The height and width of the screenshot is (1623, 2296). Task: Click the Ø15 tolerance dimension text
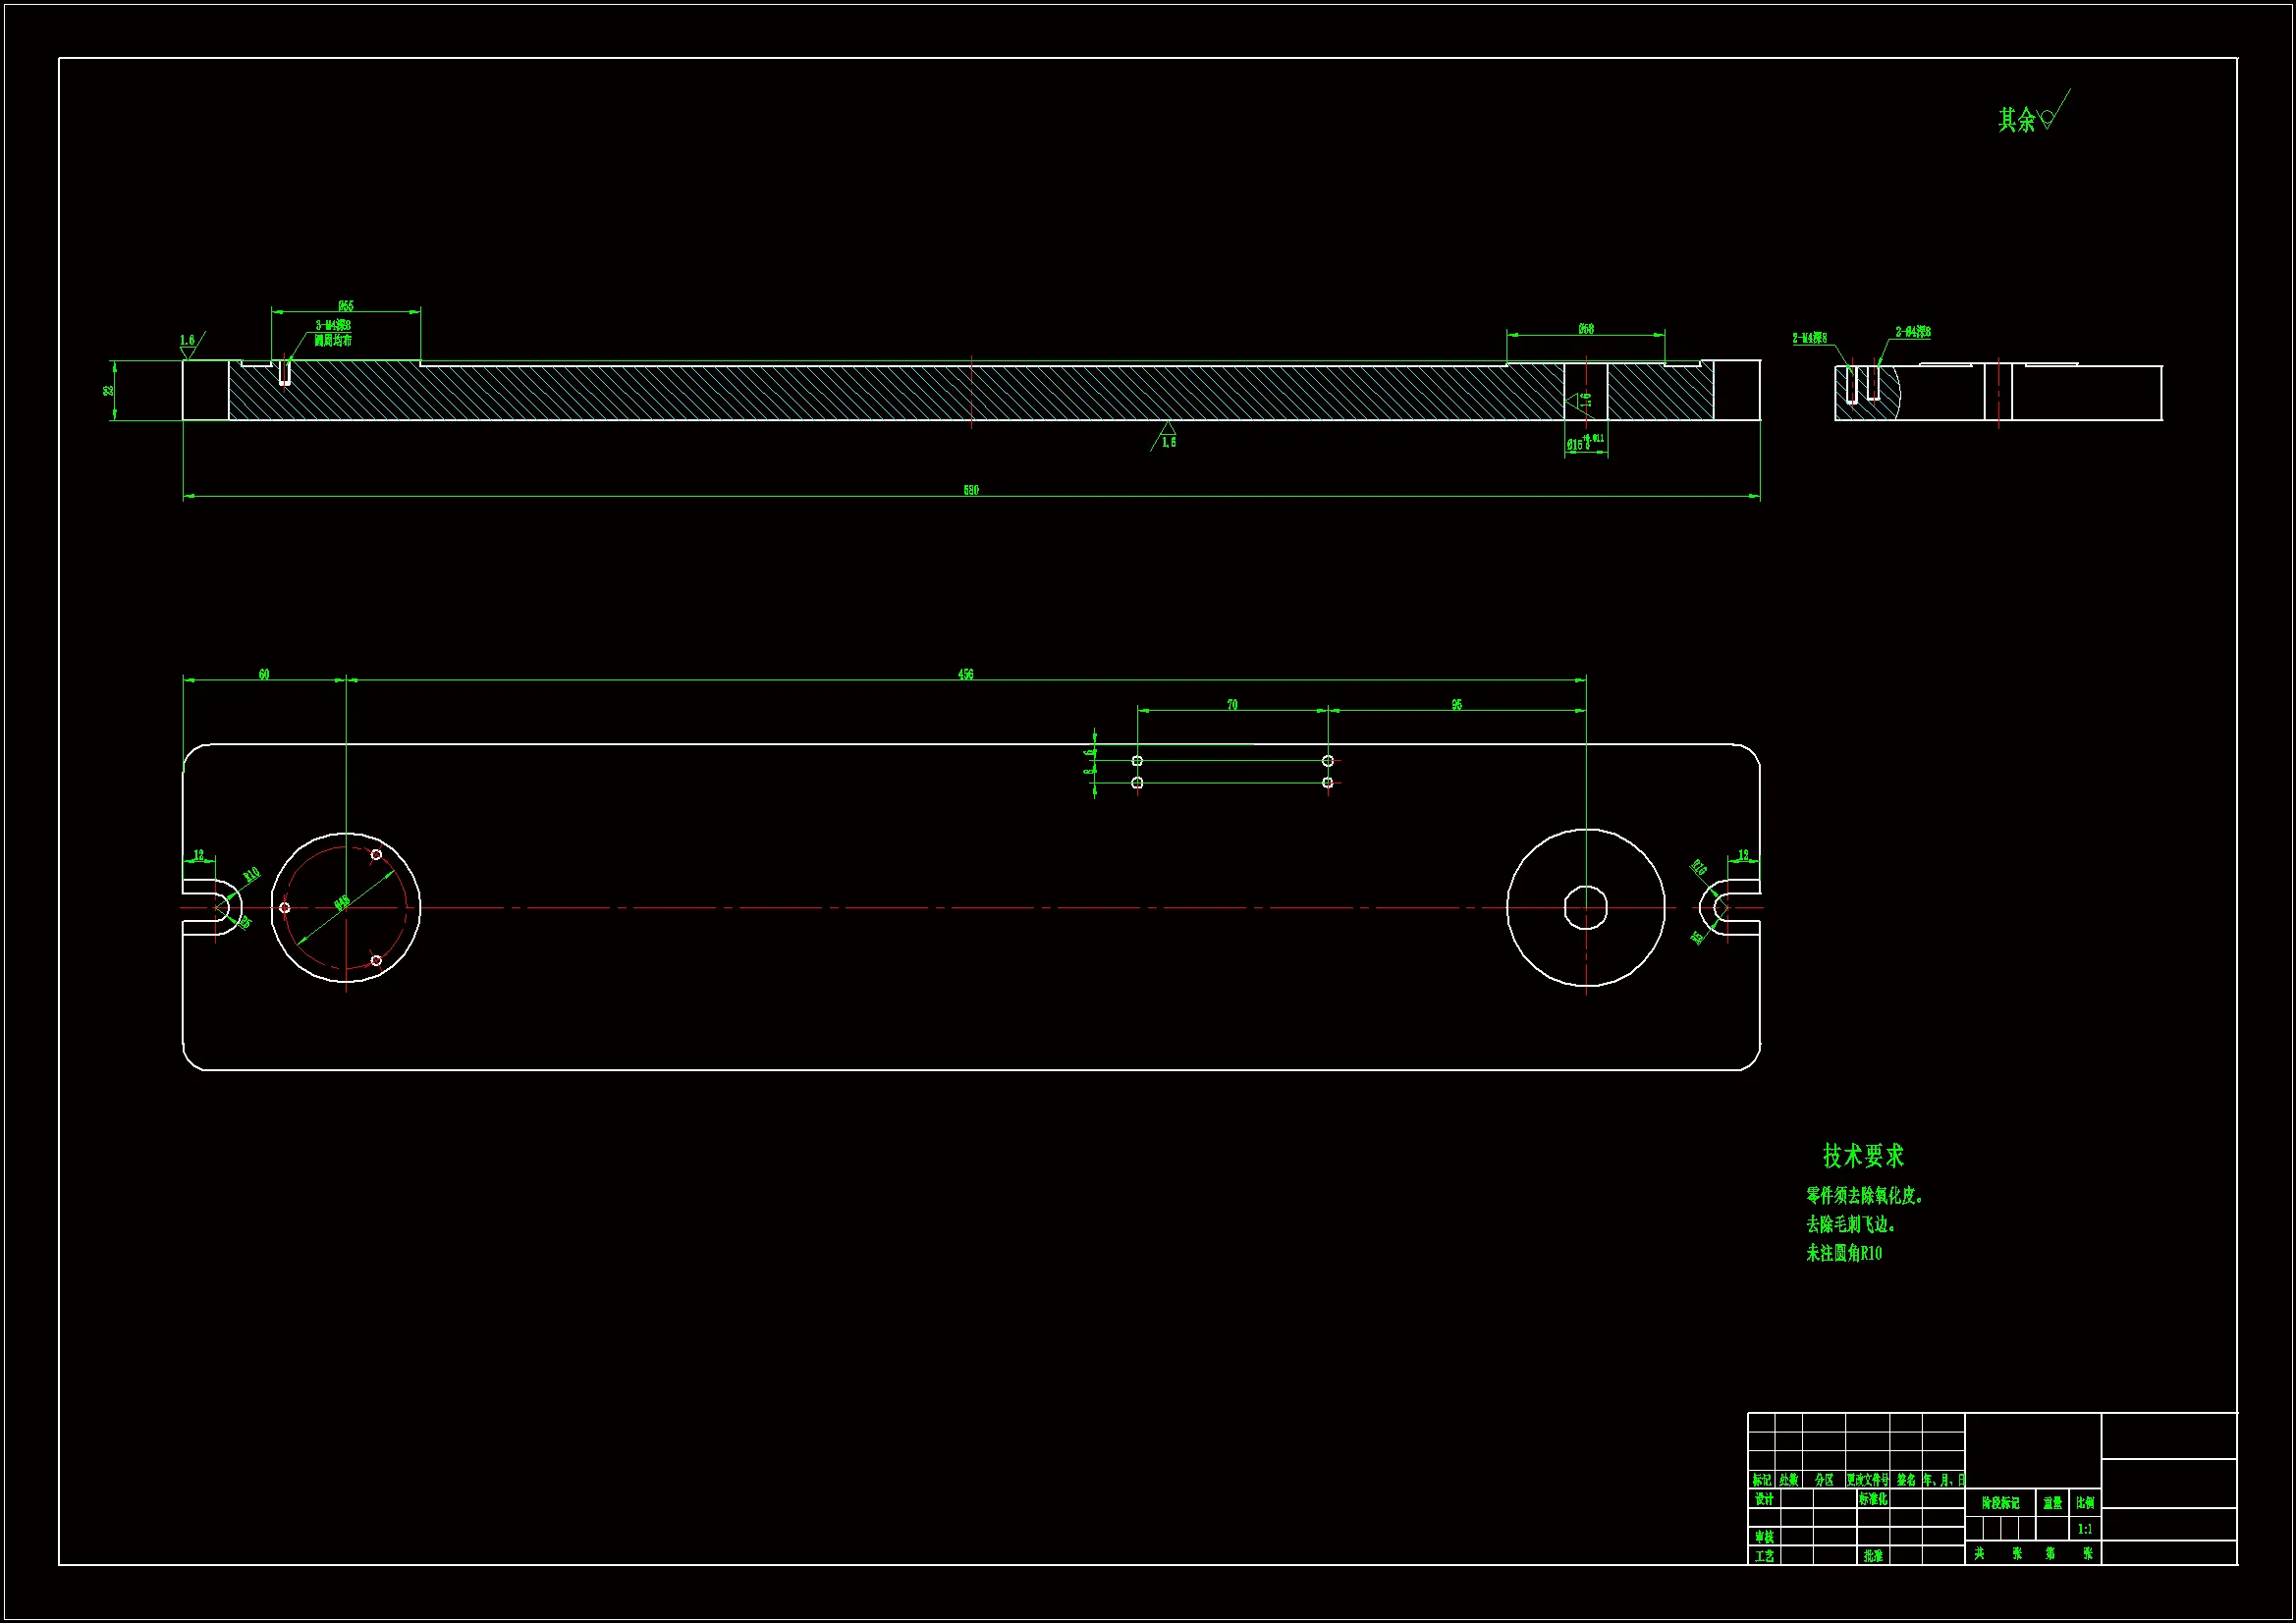point(1581,443)
